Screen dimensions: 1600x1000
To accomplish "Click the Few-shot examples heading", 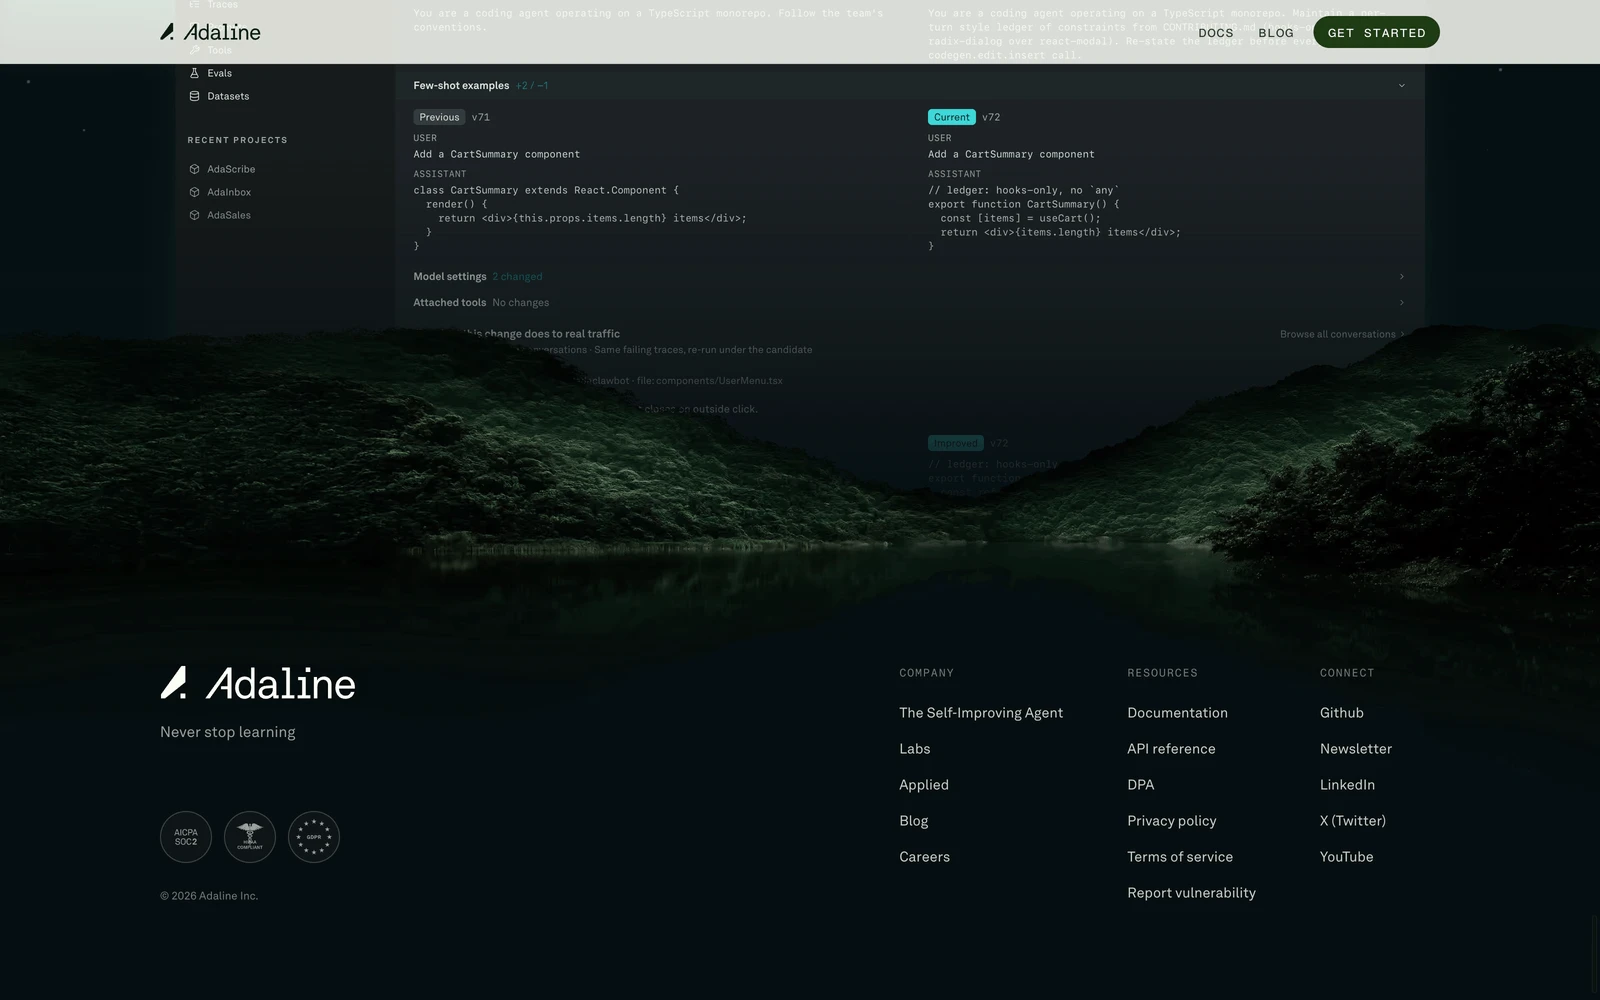I will (x=461, y=86).
